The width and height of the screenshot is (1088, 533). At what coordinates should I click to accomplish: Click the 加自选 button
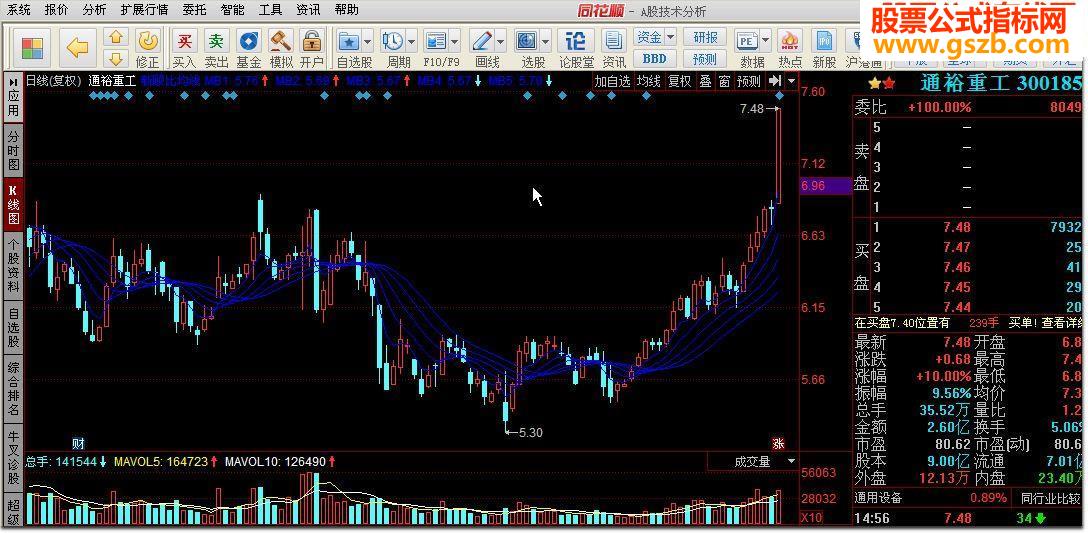(613, 81)
